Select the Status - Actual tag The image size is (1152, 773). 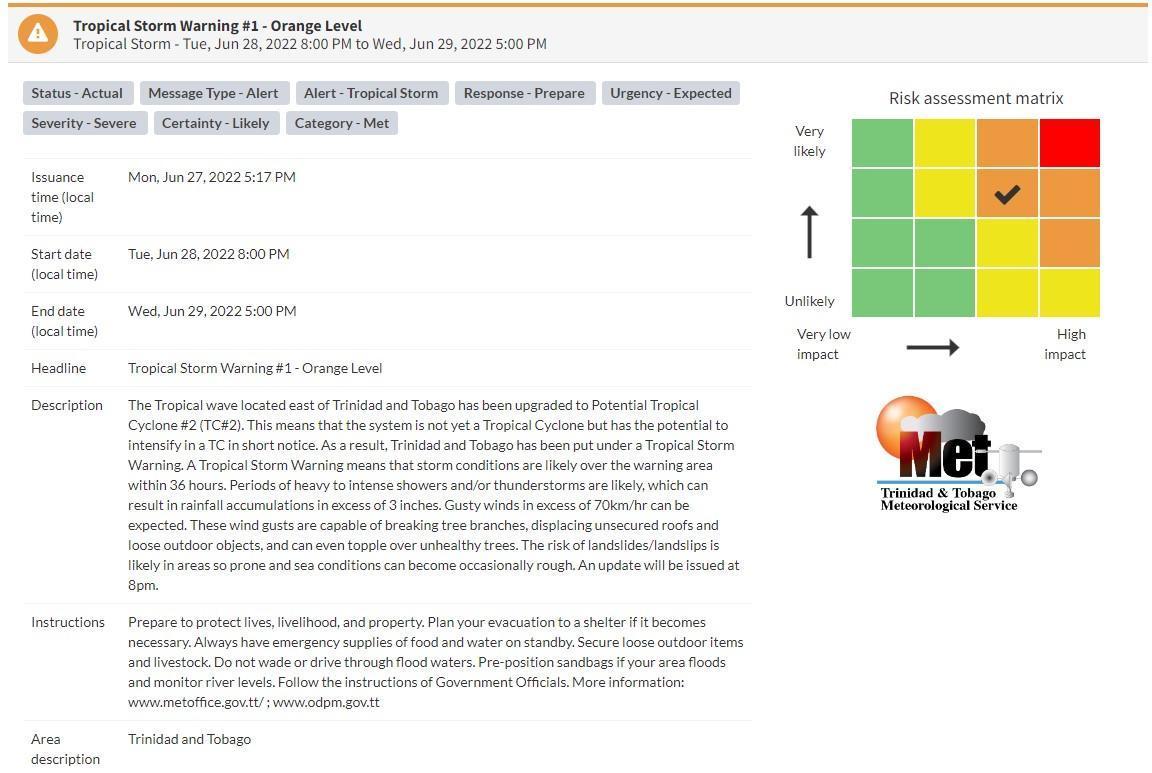pyautogui.click(x=77, y=93)
